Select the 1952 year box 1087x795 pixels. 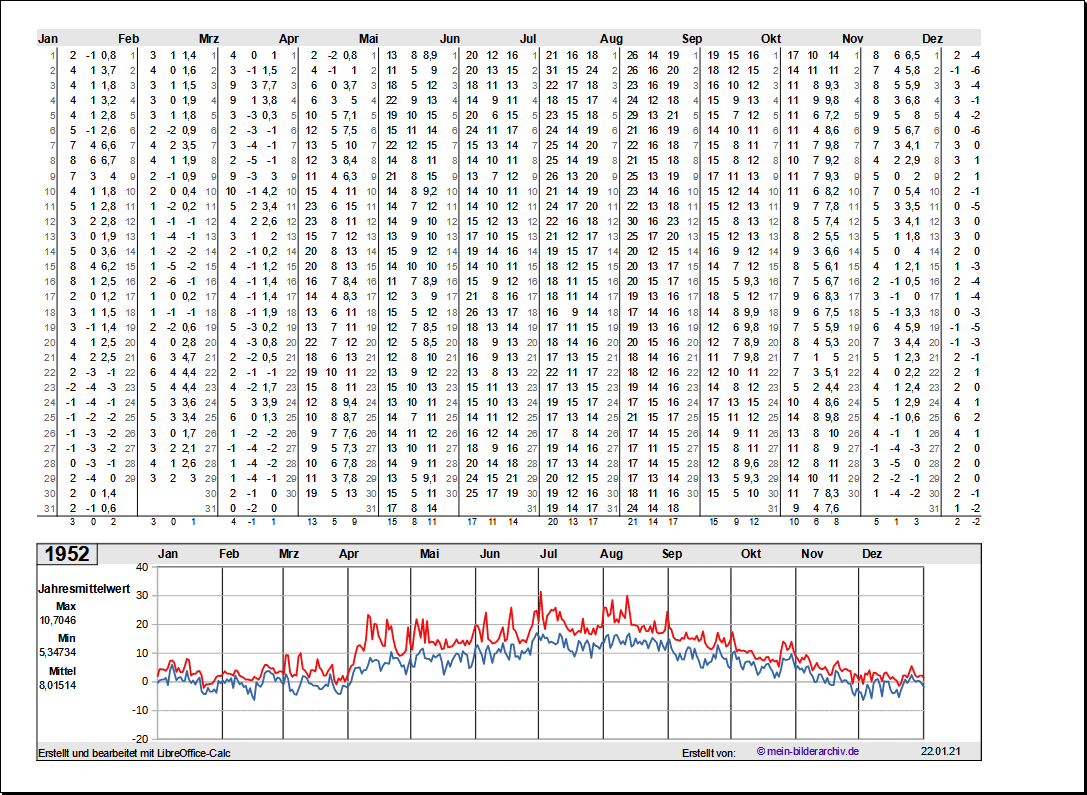click(x=66, y=554)
